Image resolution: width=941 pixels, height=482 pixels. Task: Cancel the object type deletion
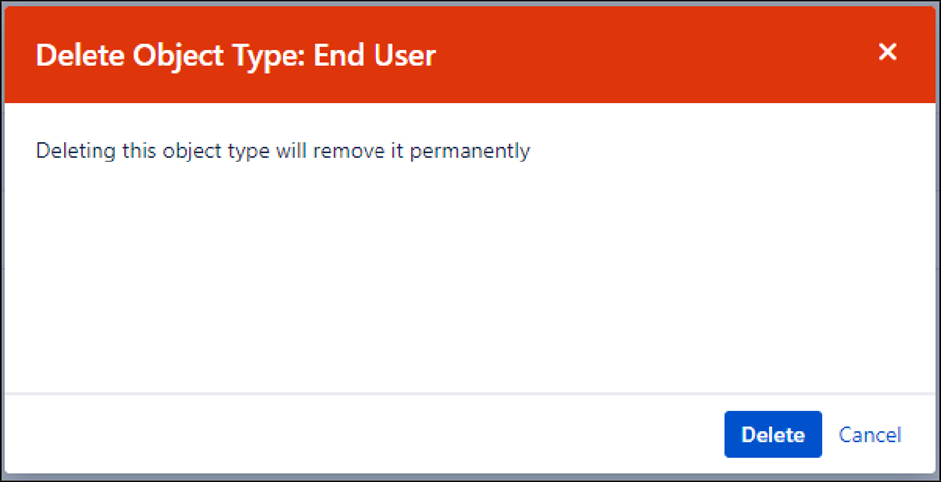click(870, 434)
